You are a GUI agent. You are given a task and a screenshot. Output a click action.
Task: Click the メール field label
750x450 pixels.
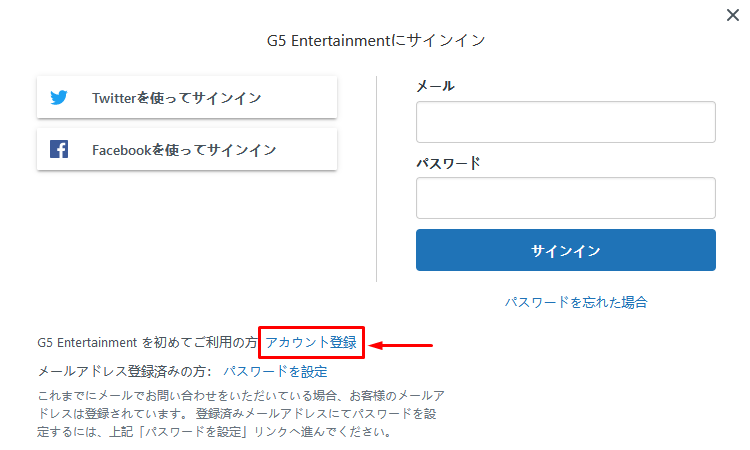[435, 86]
